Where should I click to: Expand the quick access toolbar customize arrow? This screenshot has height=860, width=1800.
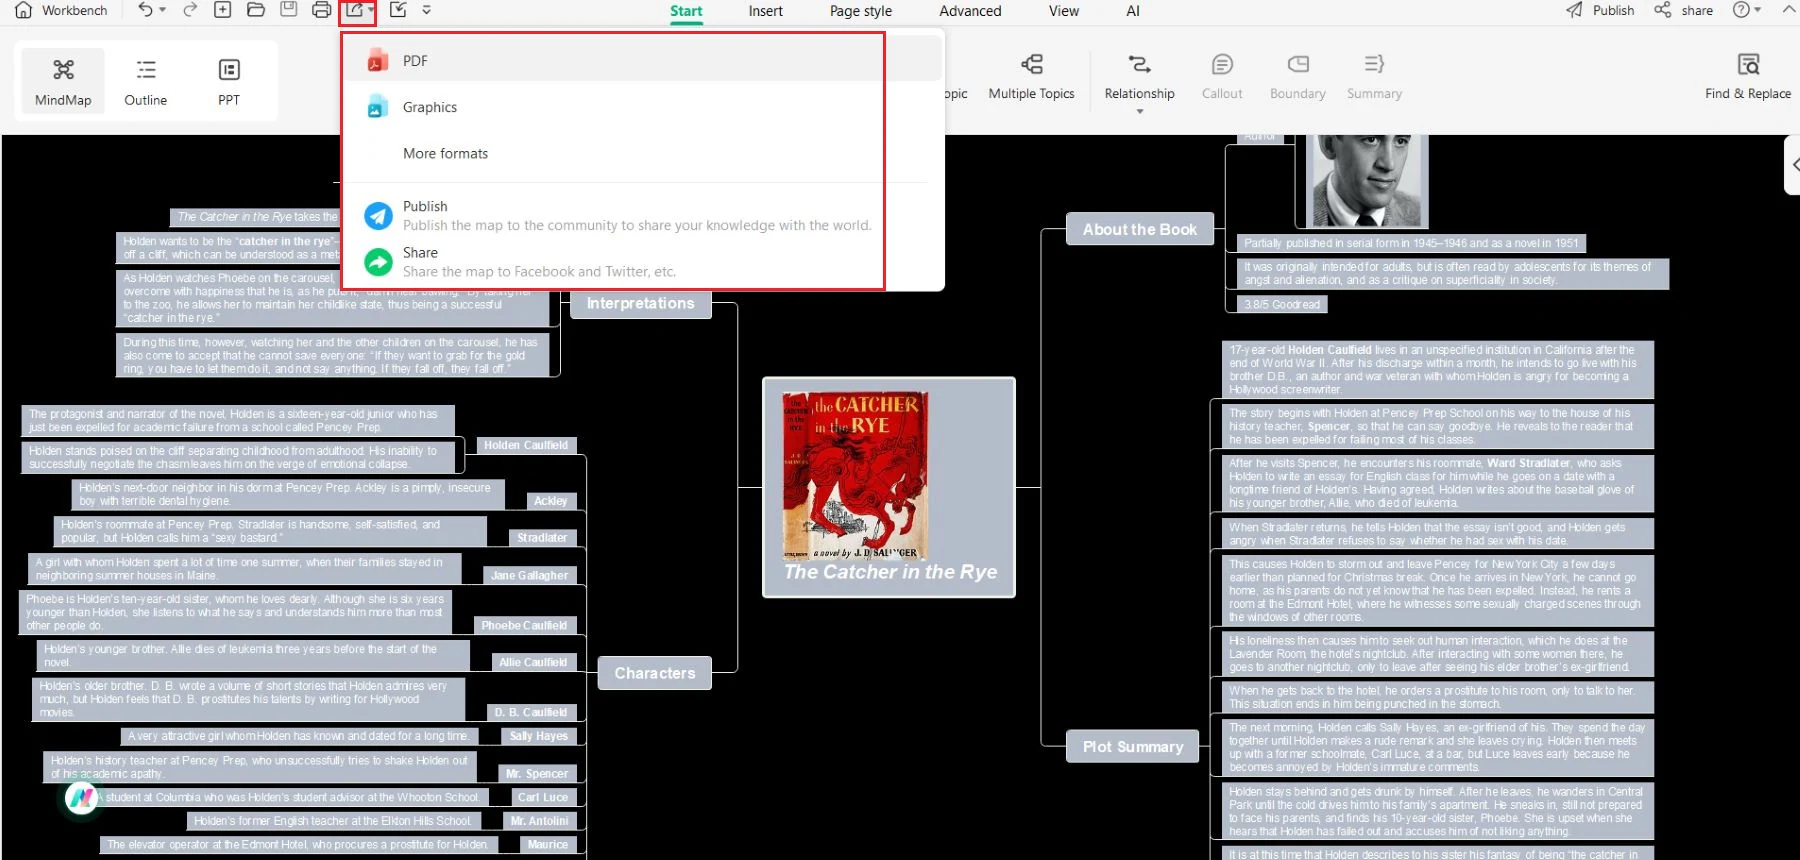pos(427,10)
